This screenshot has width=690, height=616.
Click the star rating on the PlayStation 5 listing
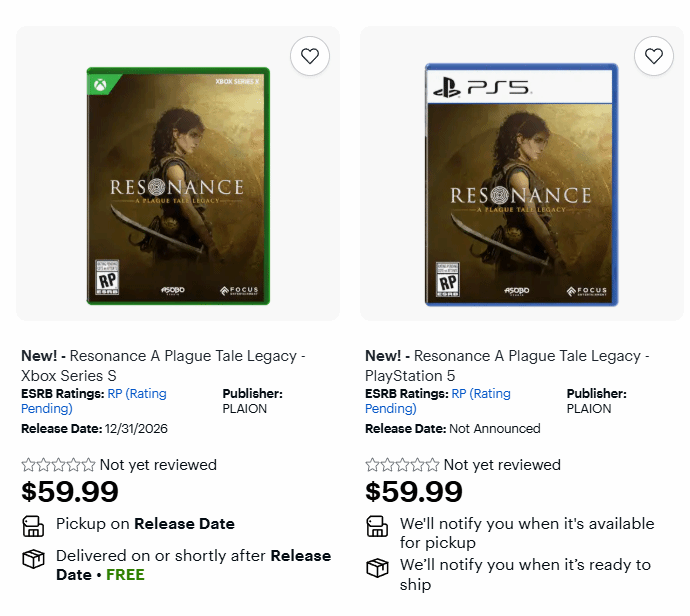(402, 464)
